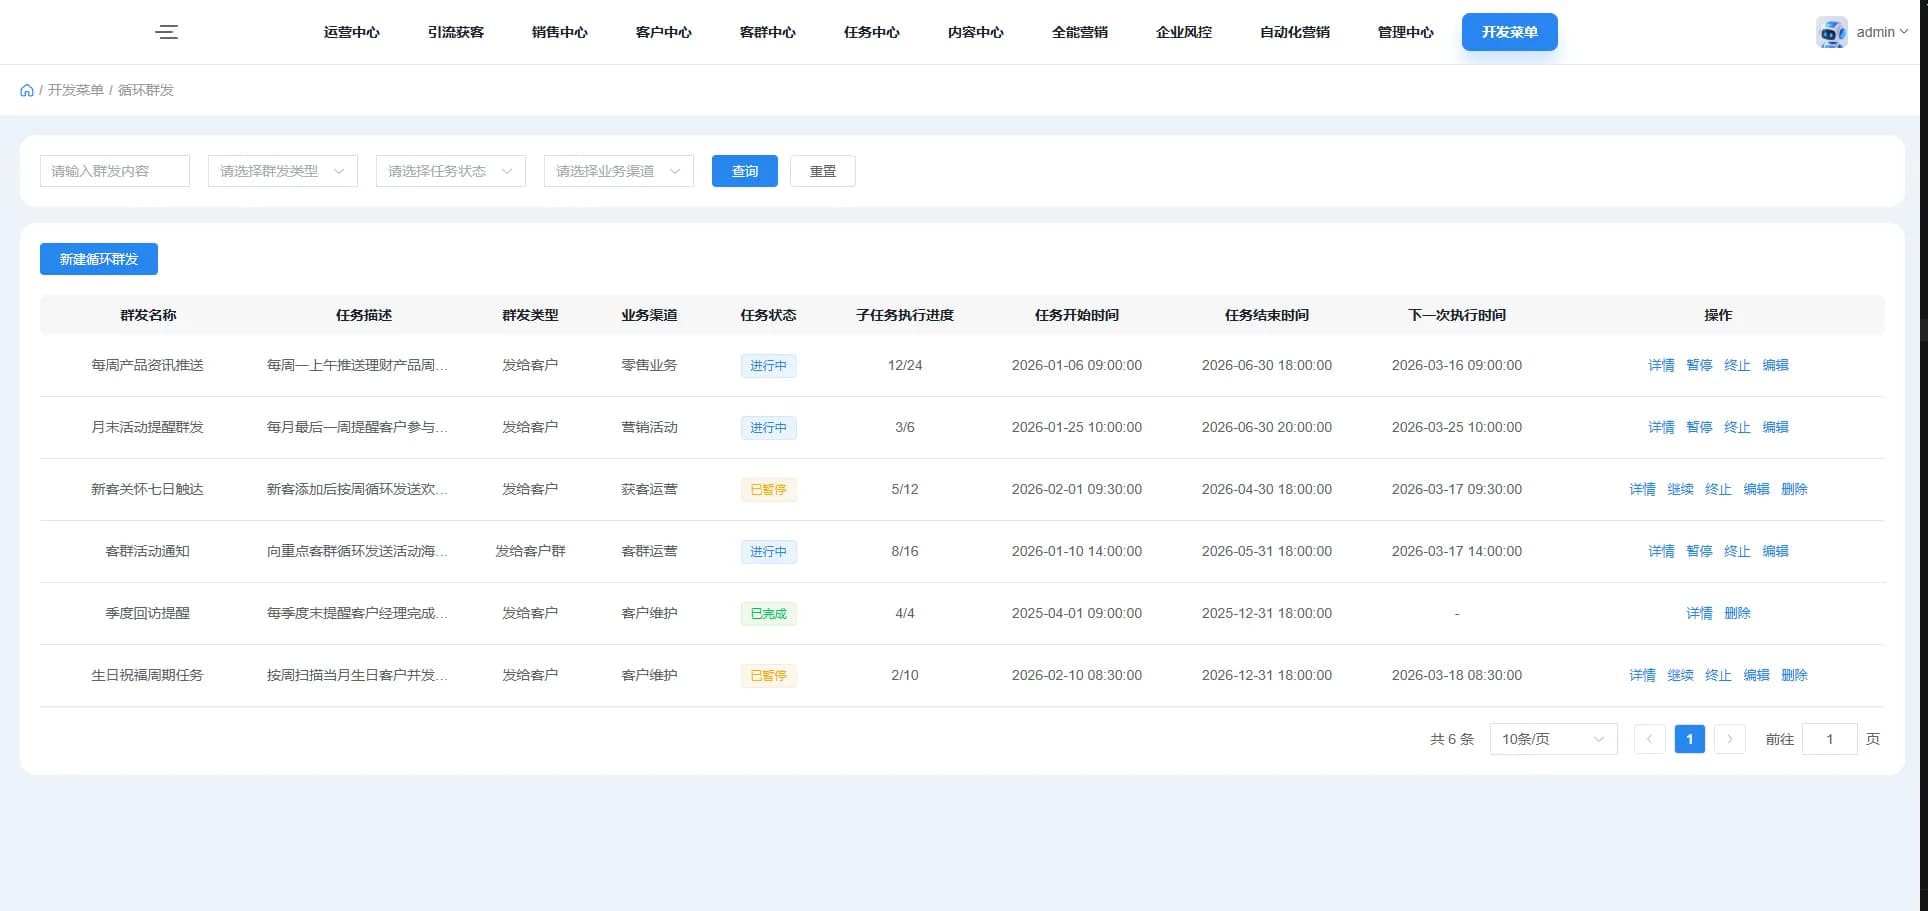Focus the 请输入群发内容 input field
Screen dimensions: 1928x911
click(x=115, y=171)
